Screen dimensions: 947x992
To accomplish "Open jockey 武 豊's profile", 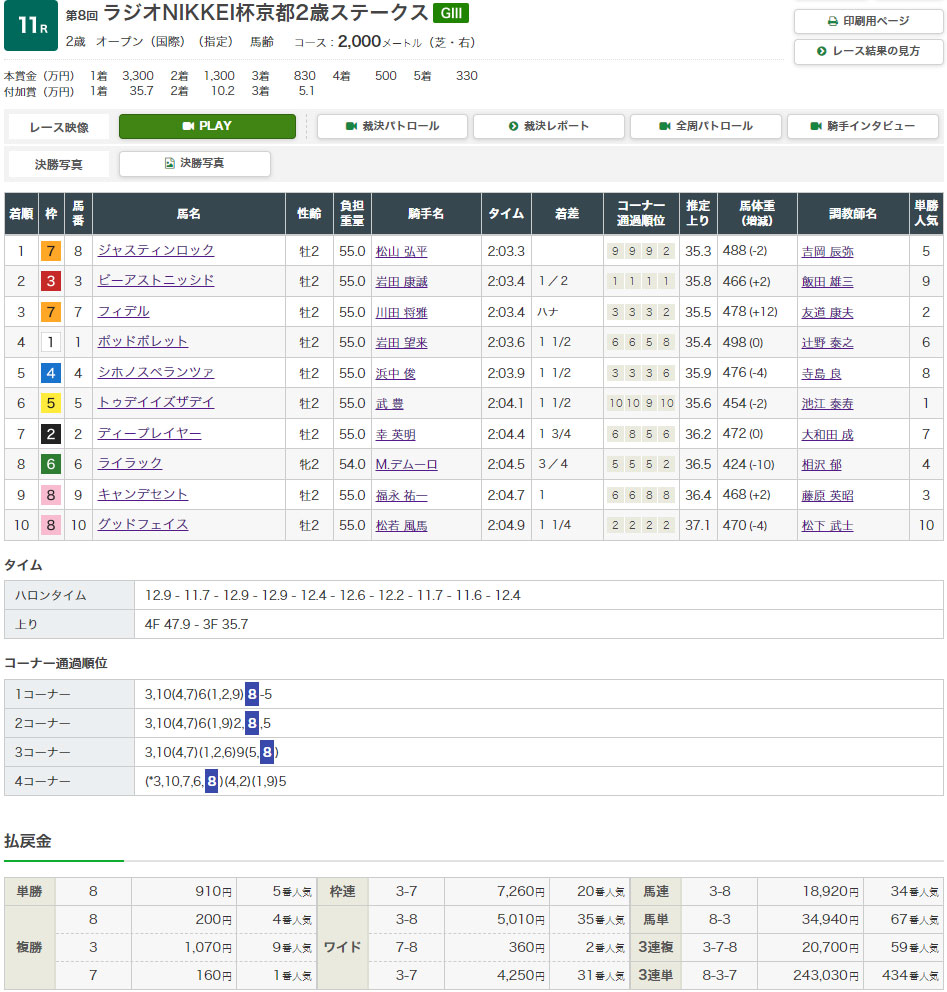I will [390, 404].
